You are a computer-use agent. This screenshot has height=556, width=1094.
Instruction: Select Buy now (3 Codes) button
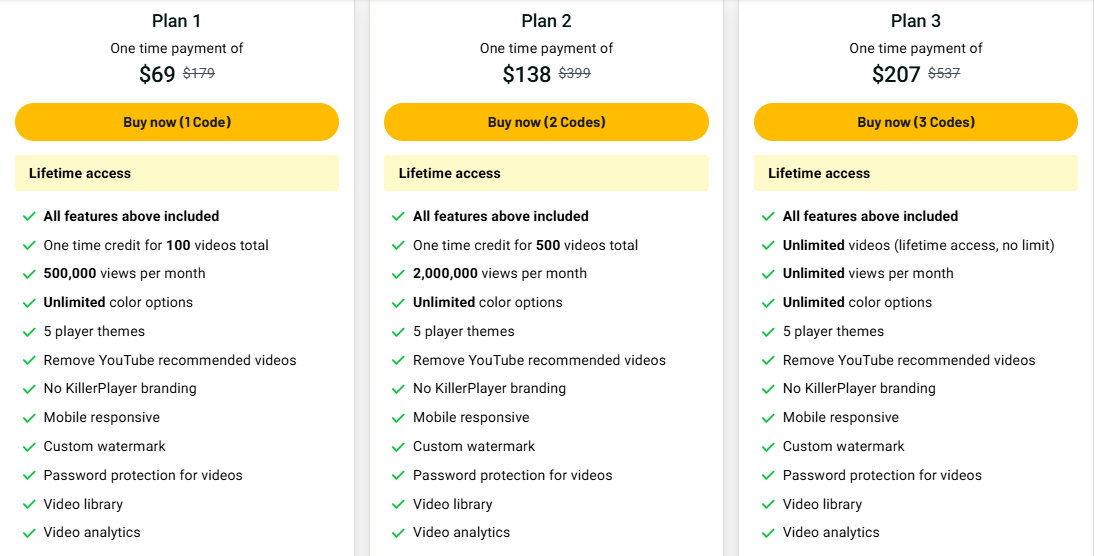point(915,122)
